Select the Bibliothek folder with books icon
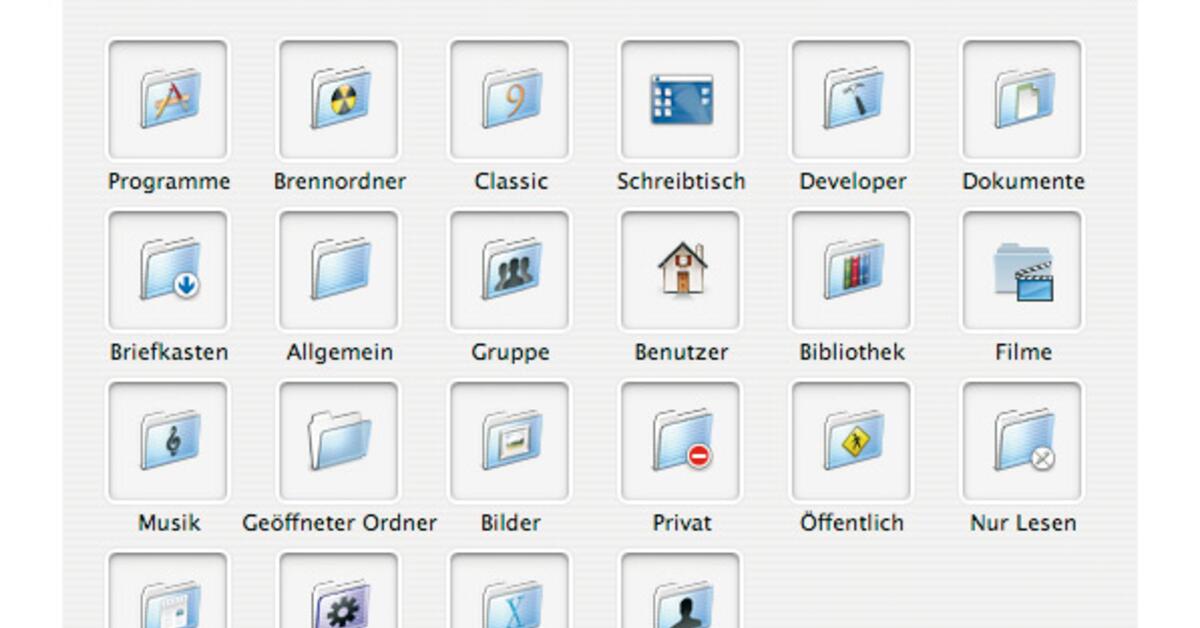1200x628 pixels. coord(851,271)
